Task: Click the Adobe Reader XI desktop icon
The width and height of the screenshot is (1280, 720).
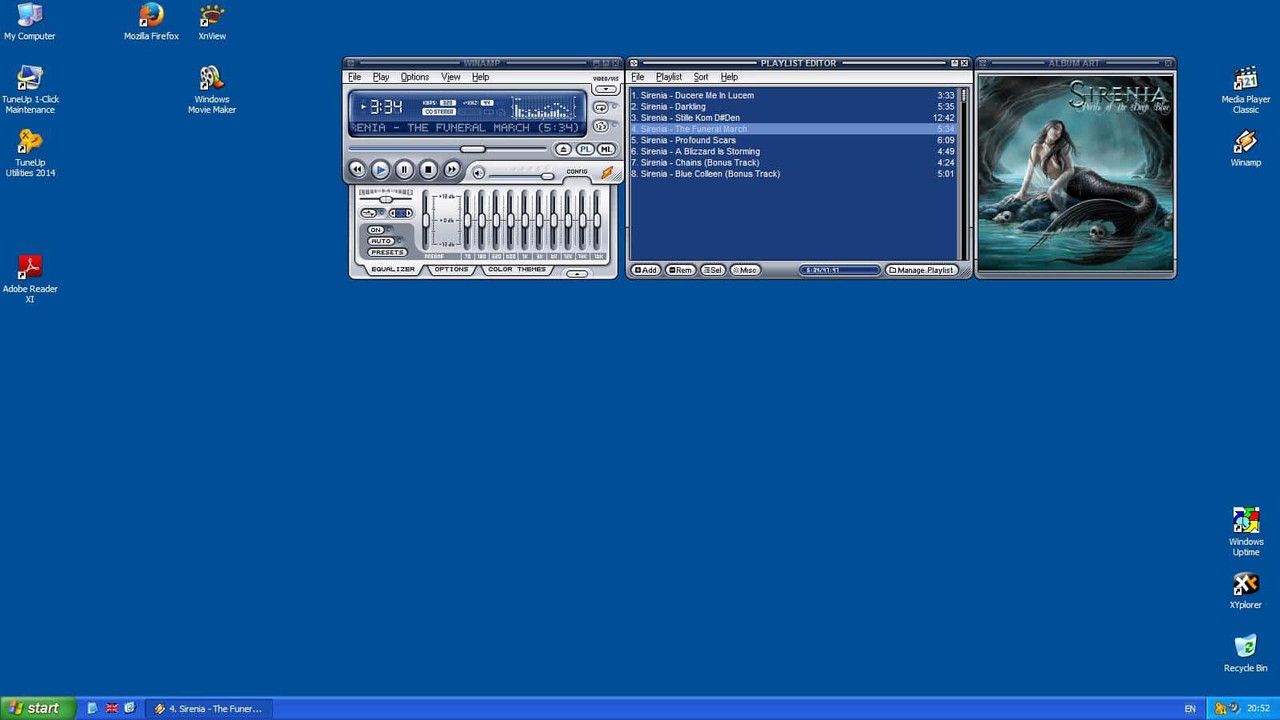Action: 30,279
